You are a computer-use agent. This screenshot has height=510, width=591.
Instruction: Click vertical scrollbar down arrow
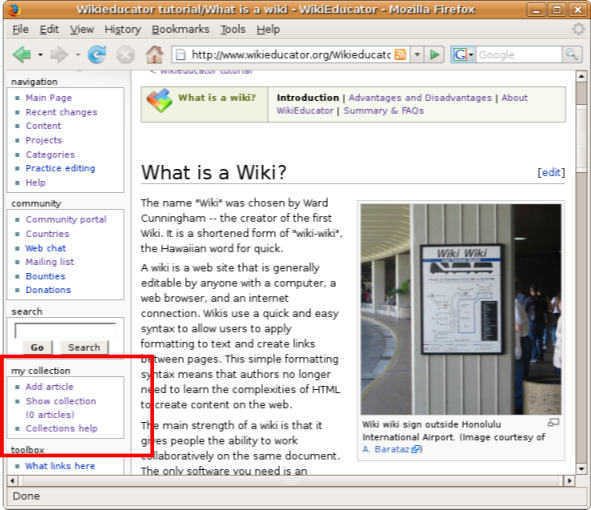(x=581, y=469)
